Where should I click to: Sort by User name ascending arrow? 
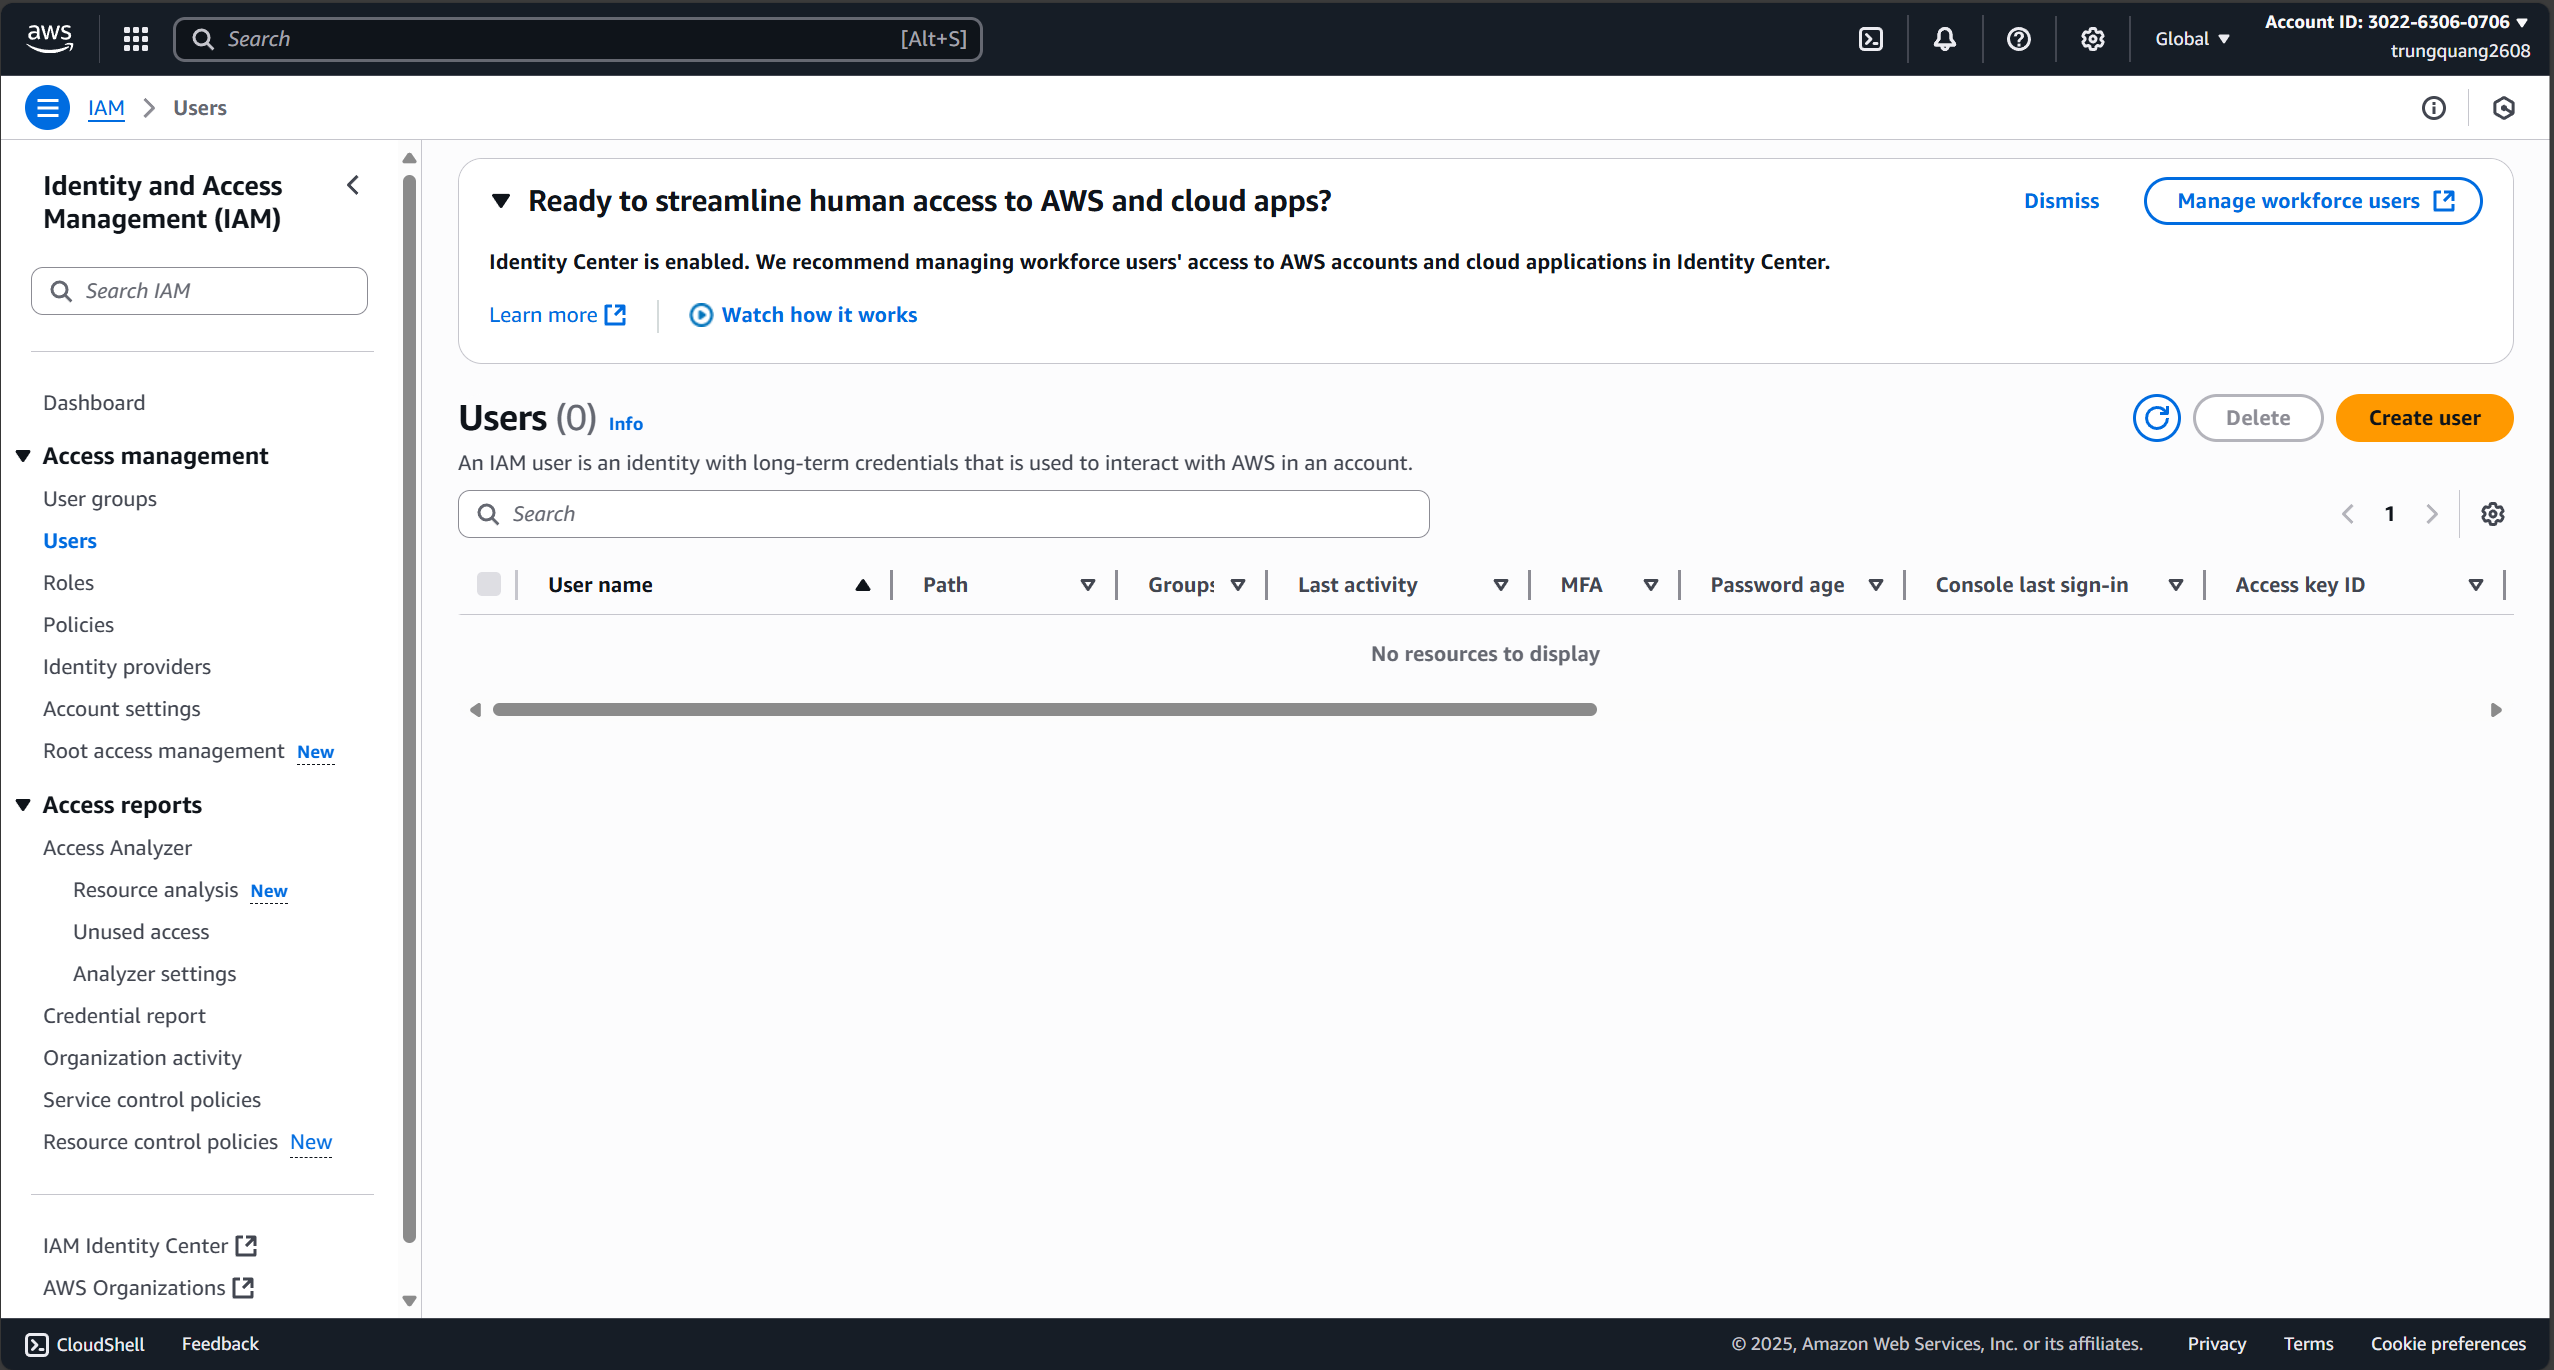coord(862,585)
